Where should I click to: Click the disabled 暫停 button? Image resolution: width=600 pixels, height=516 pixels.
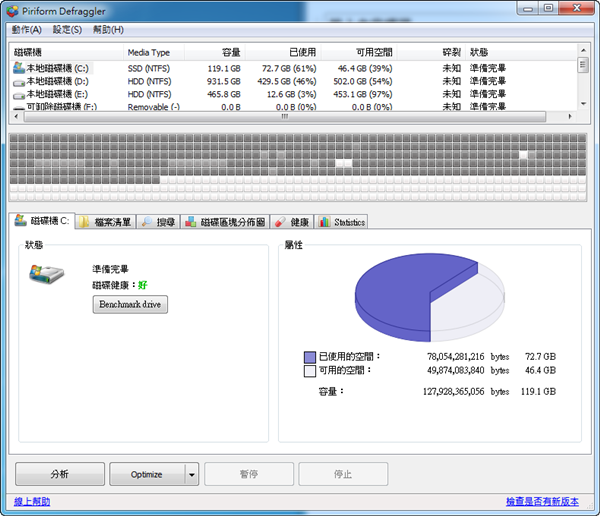[249, 474]
